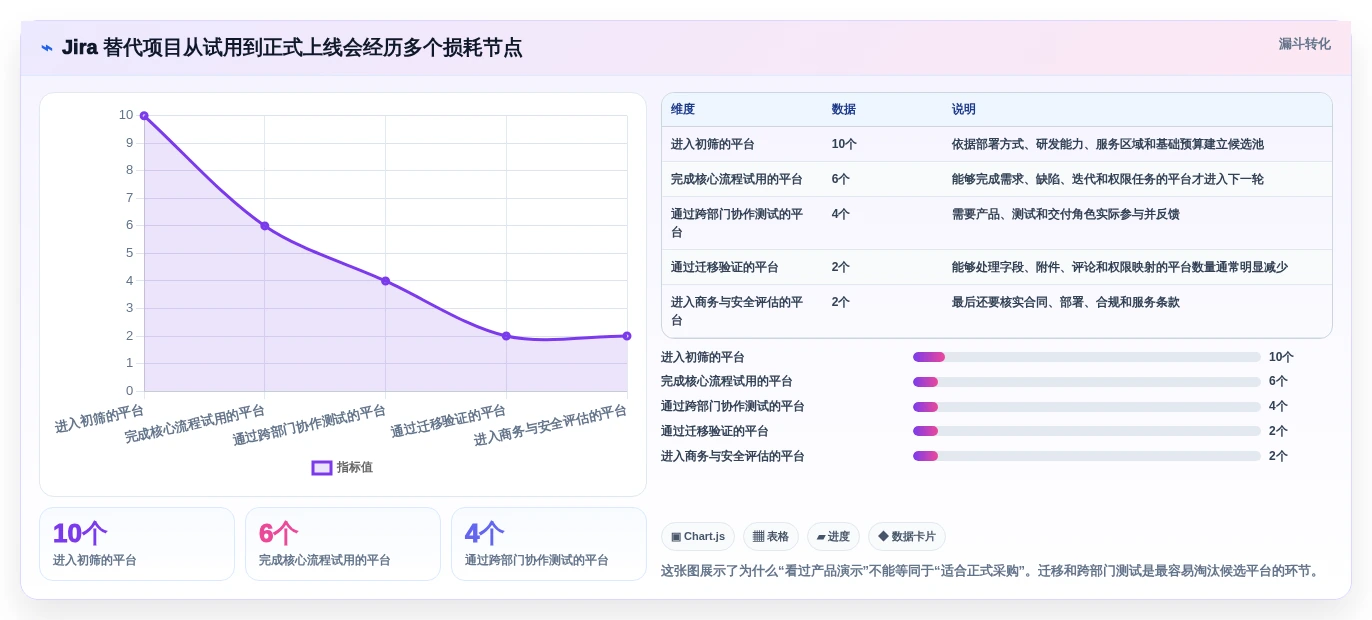Open the 6个 完成核心流程试用的平台 stat card
This screenshot has height=620, width=1372.
pos(343,544)
